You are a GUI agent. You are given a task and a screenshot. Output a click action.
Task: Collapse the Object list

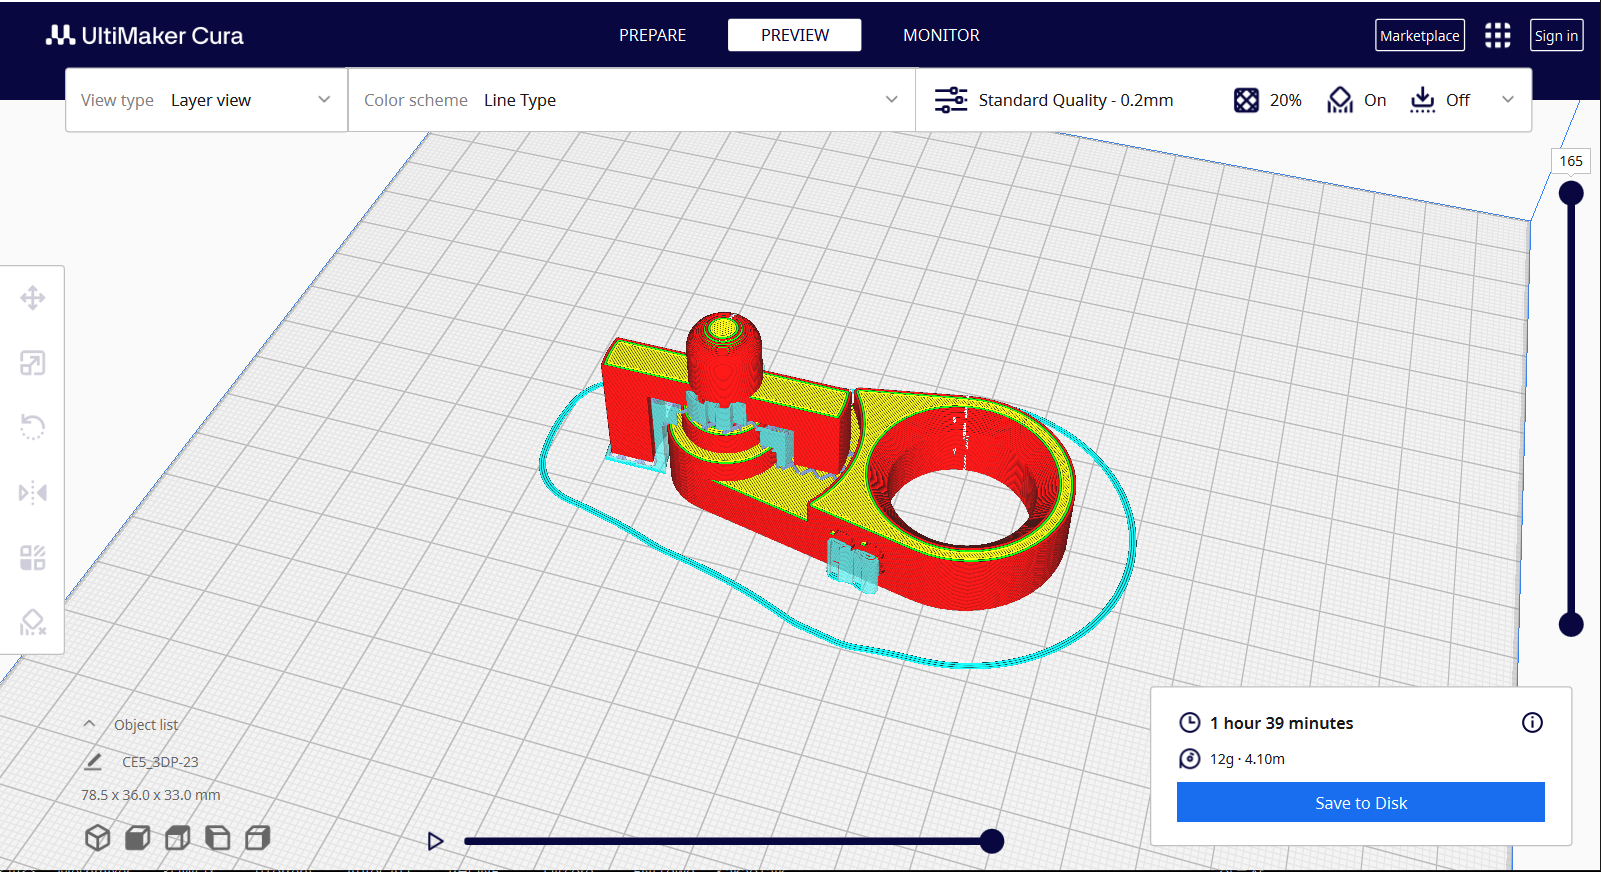pos(89,724)
